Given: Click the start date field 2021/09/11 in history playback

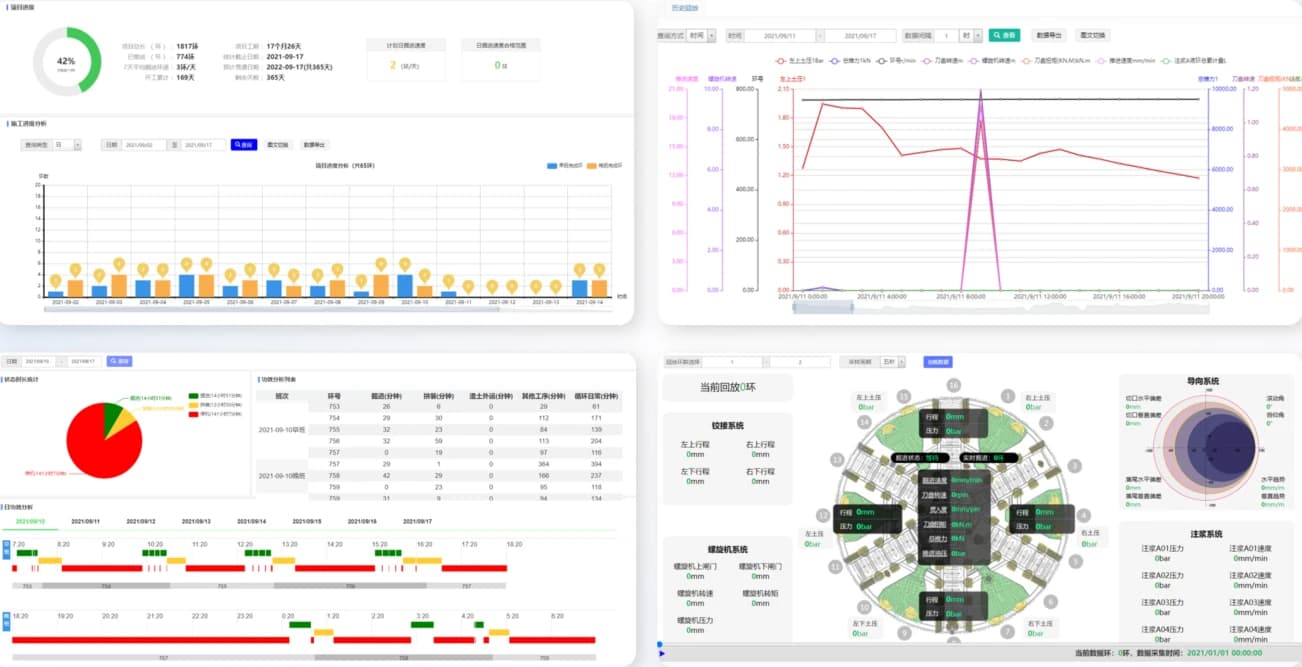Looking at the screenshot, I should (x=780, y=35).
